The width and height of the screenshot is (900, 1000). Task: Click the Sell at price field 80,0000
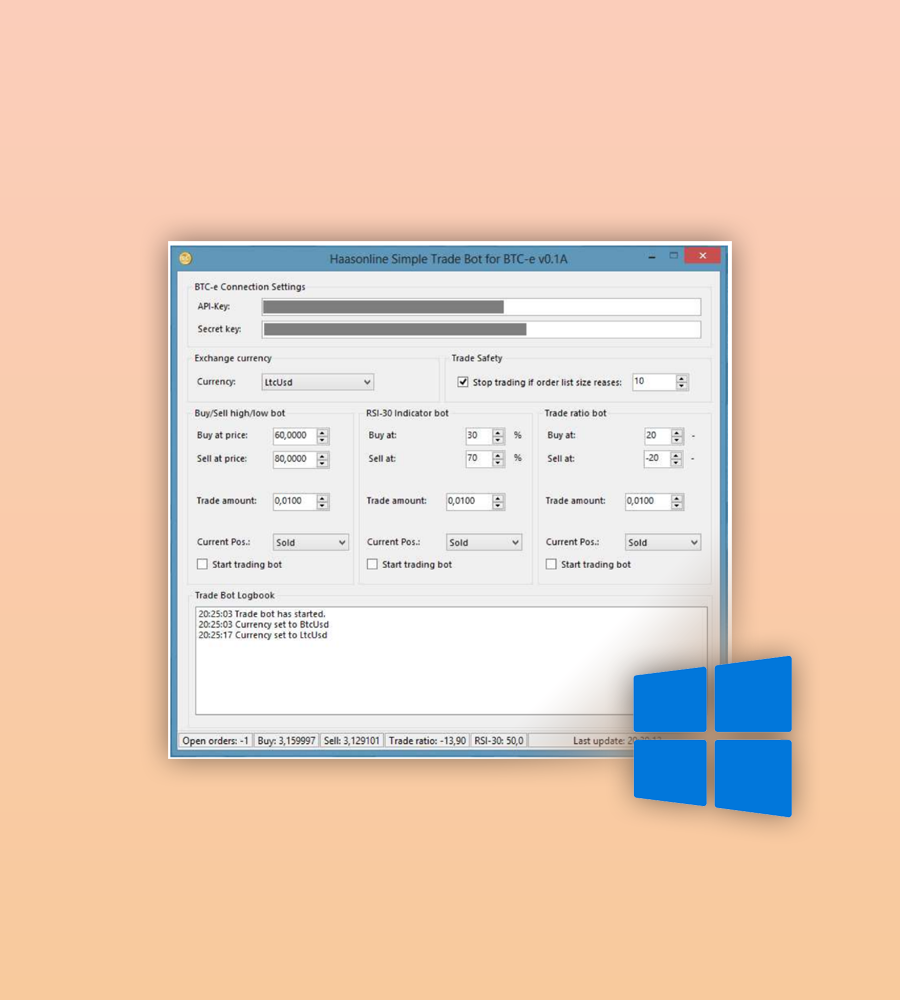click(x=294, y=459)
